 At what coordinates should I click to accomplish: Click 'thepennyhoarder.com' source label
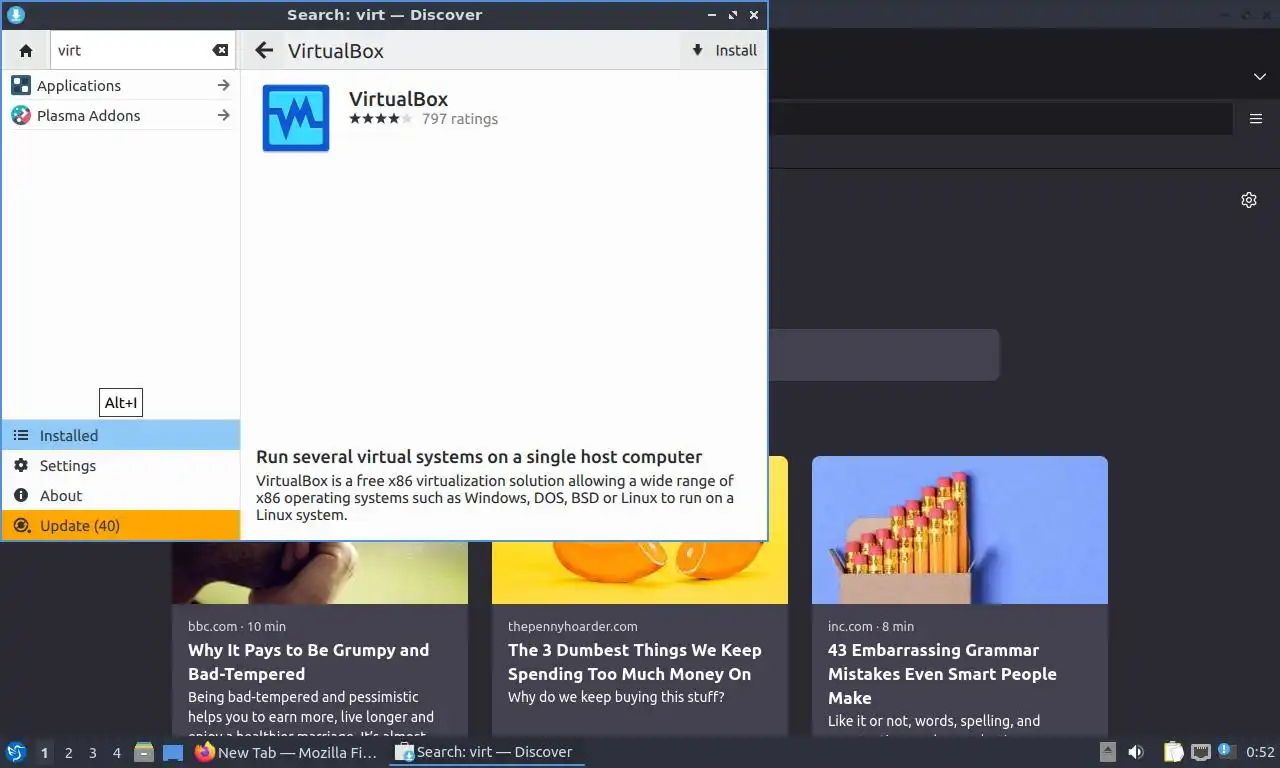[x=572, y=626]
